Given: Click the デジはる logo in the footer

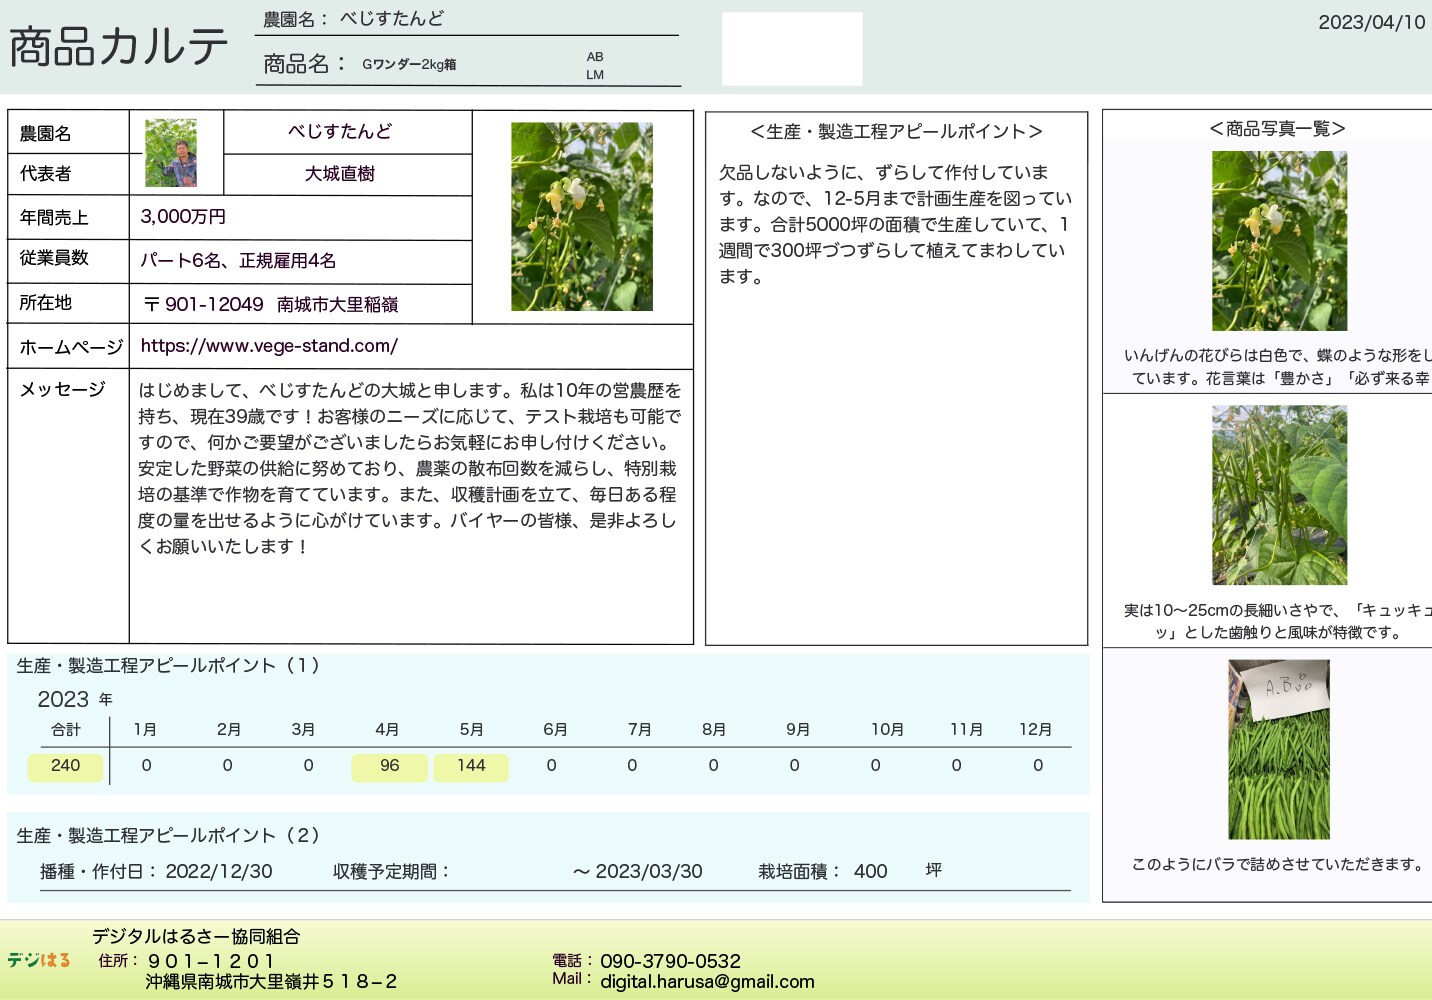Looking at the screenshot, I should coord(39,960).
